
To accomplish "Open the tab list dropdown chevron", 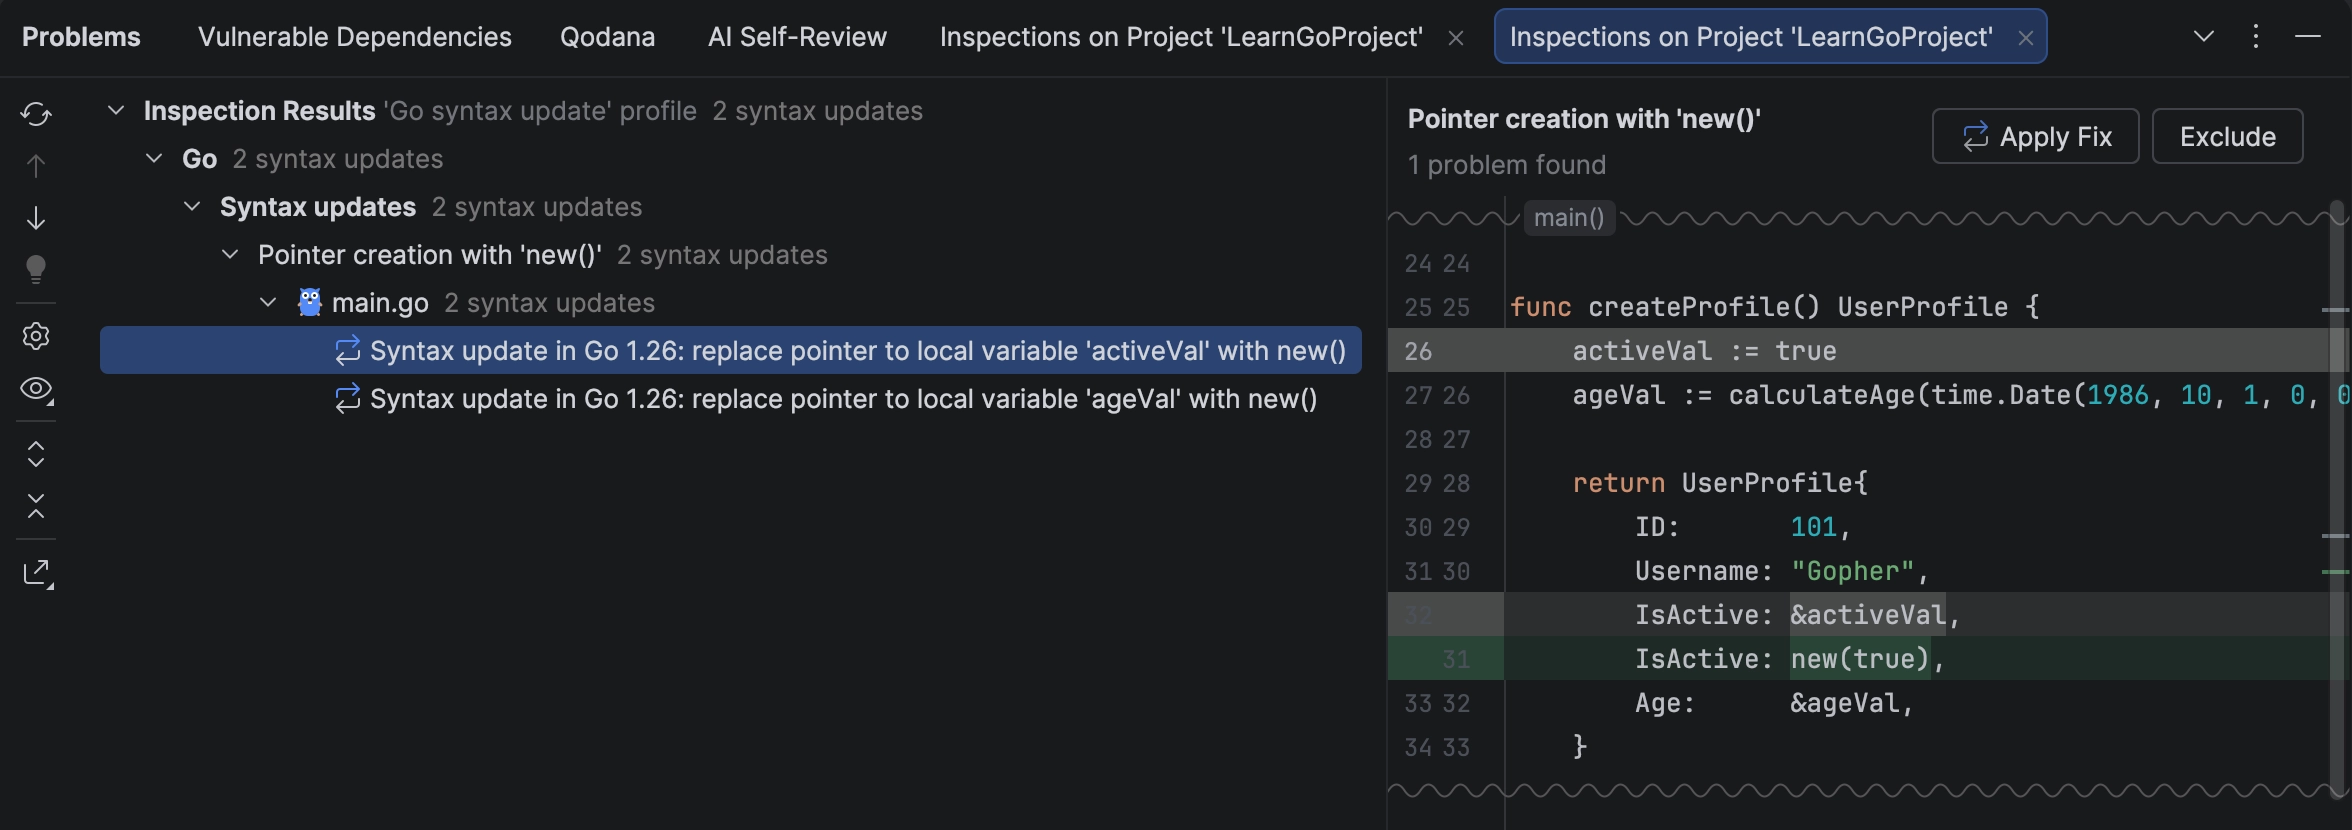I will pyautogui.click(x=2203, y=37).
